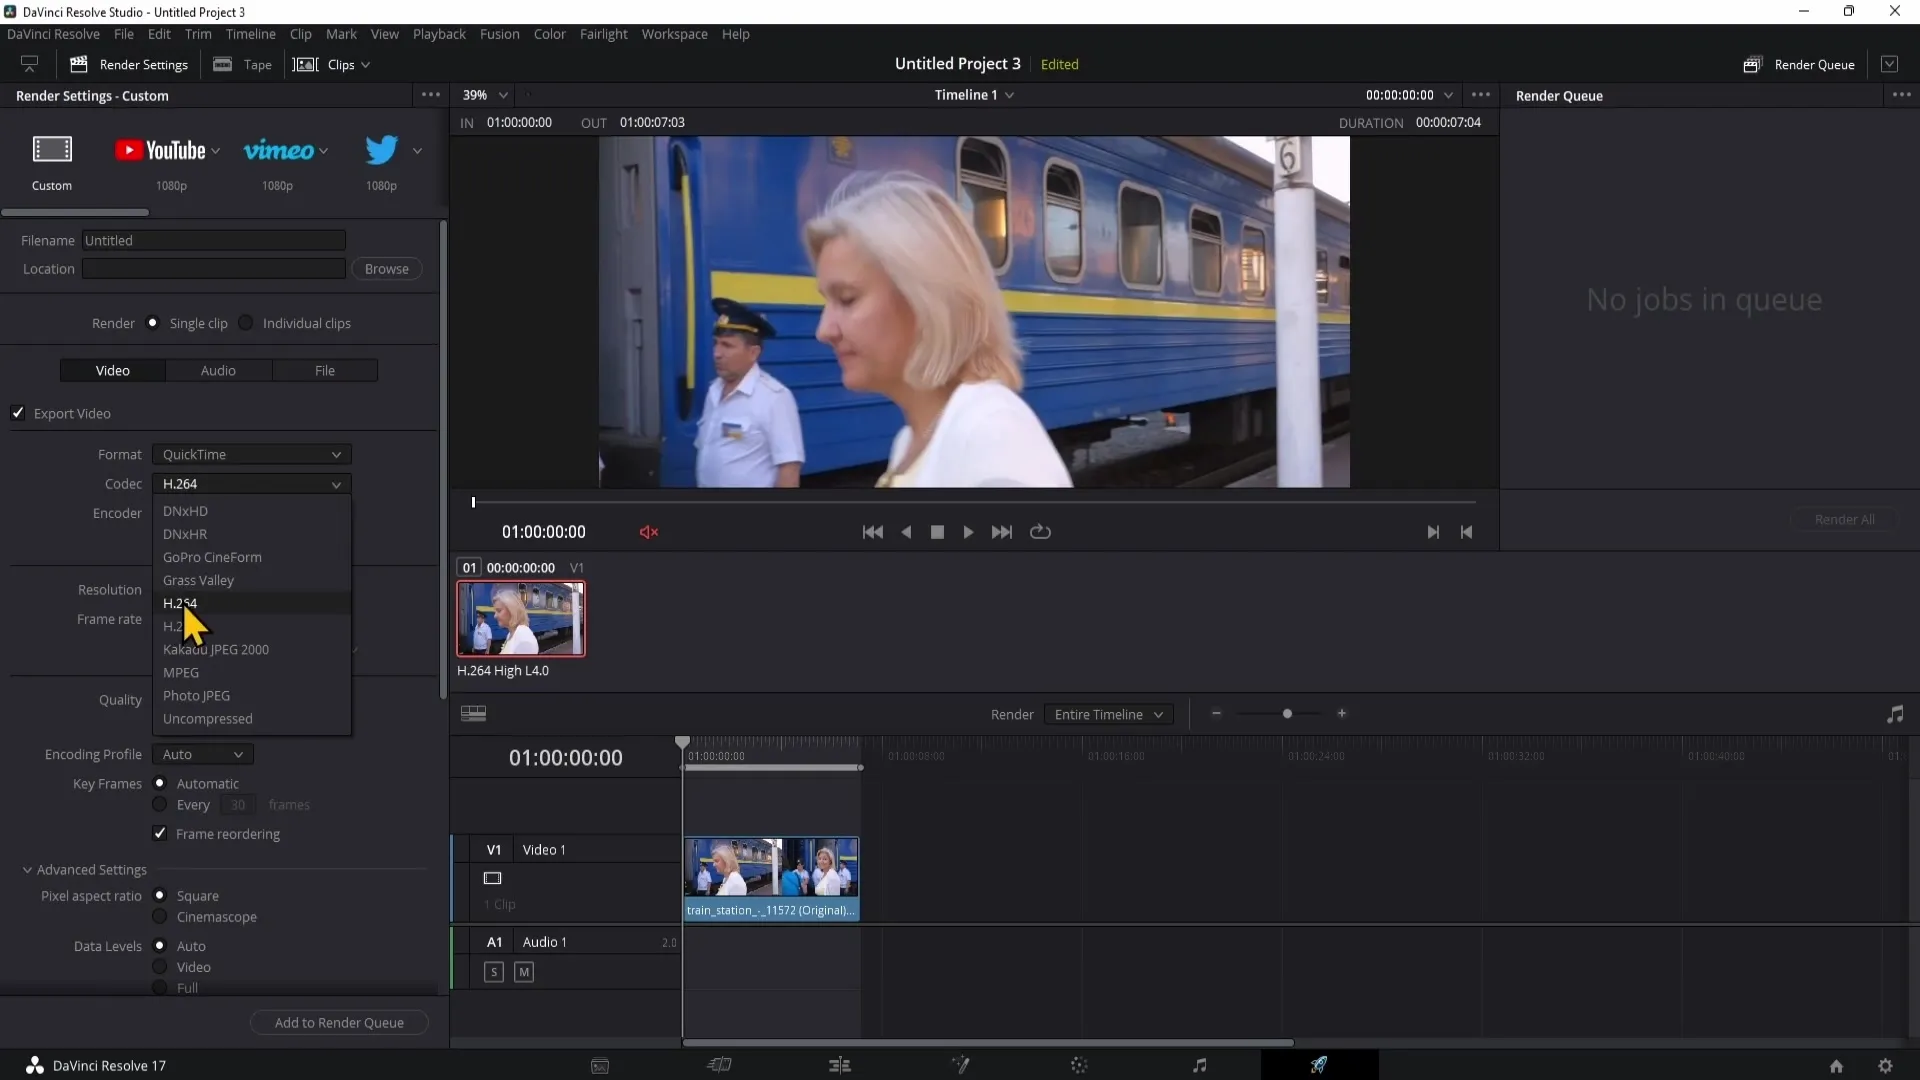Click Browse to set export location
The image size is (1920, 1080).
click(386, 269)
